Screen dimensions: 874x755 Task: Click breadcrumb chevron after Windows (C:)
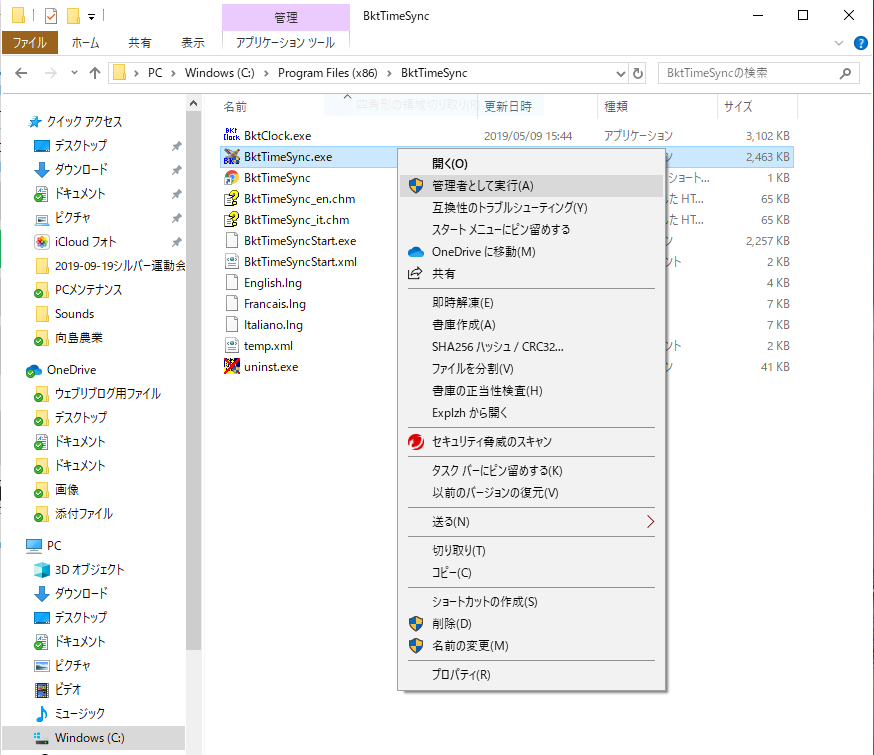[266, 73]
